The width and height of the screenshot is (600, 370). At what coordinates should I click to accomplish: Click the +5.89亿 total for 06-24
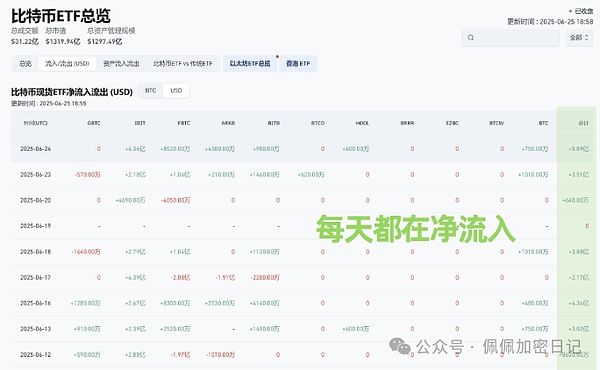[x=579, y=149]
